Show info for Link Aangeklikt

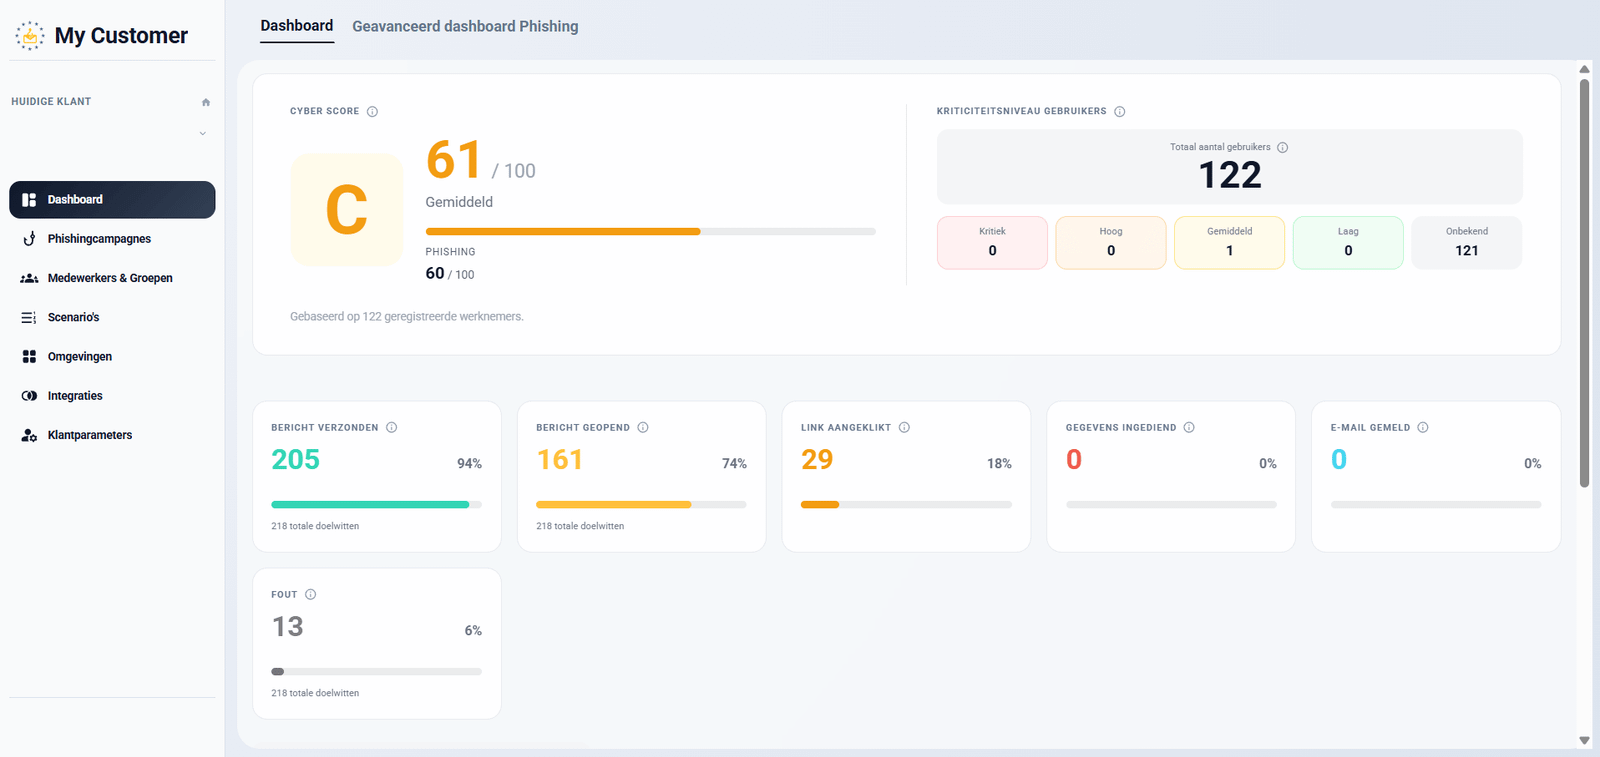click(904, 428)
